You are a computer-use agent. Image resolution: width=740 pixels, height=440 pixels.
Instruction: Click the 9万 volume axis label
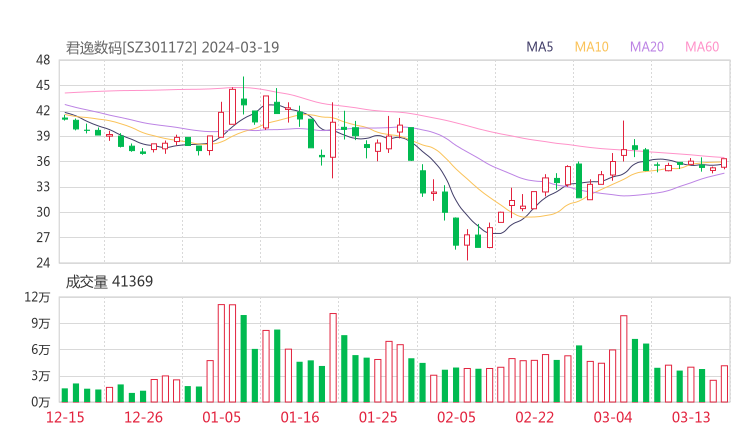pos(41,323)
